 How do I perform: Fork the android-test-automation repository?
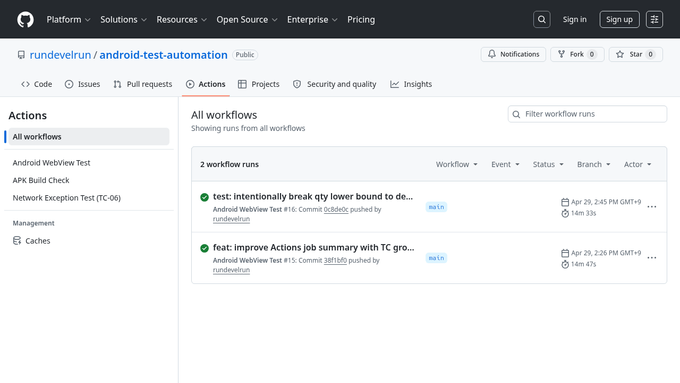(x=577, y=54)
